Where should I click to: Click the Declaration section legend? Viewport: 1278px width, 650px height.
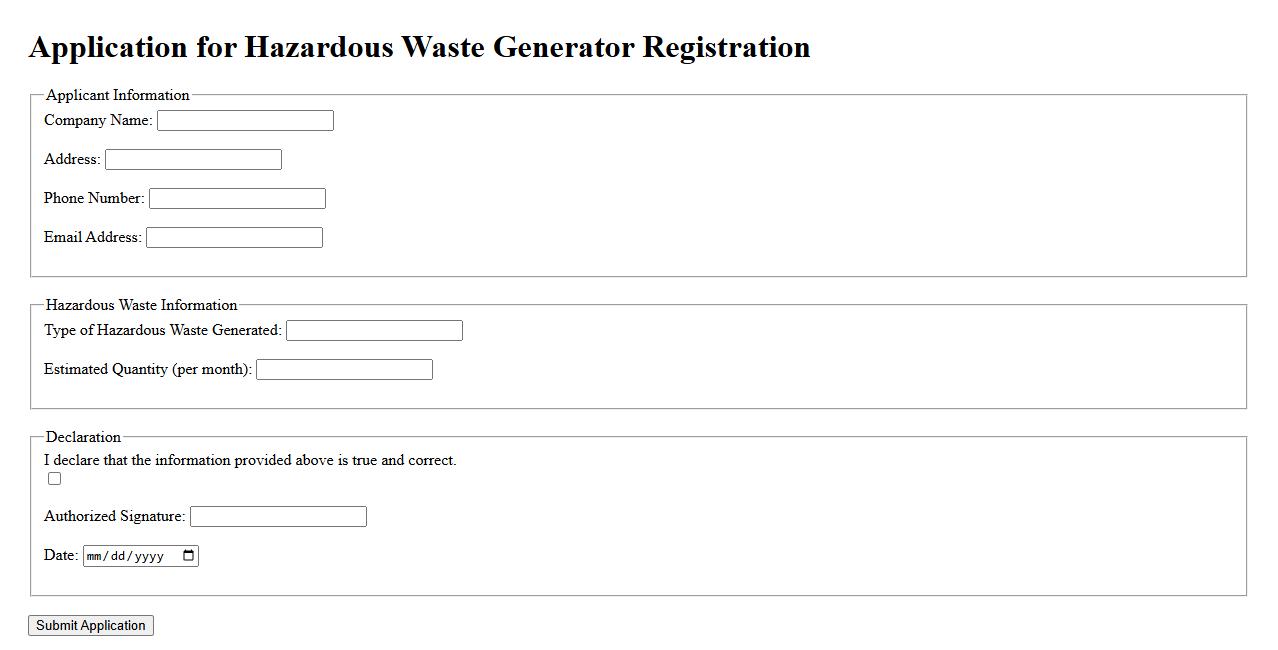point(83,437)
